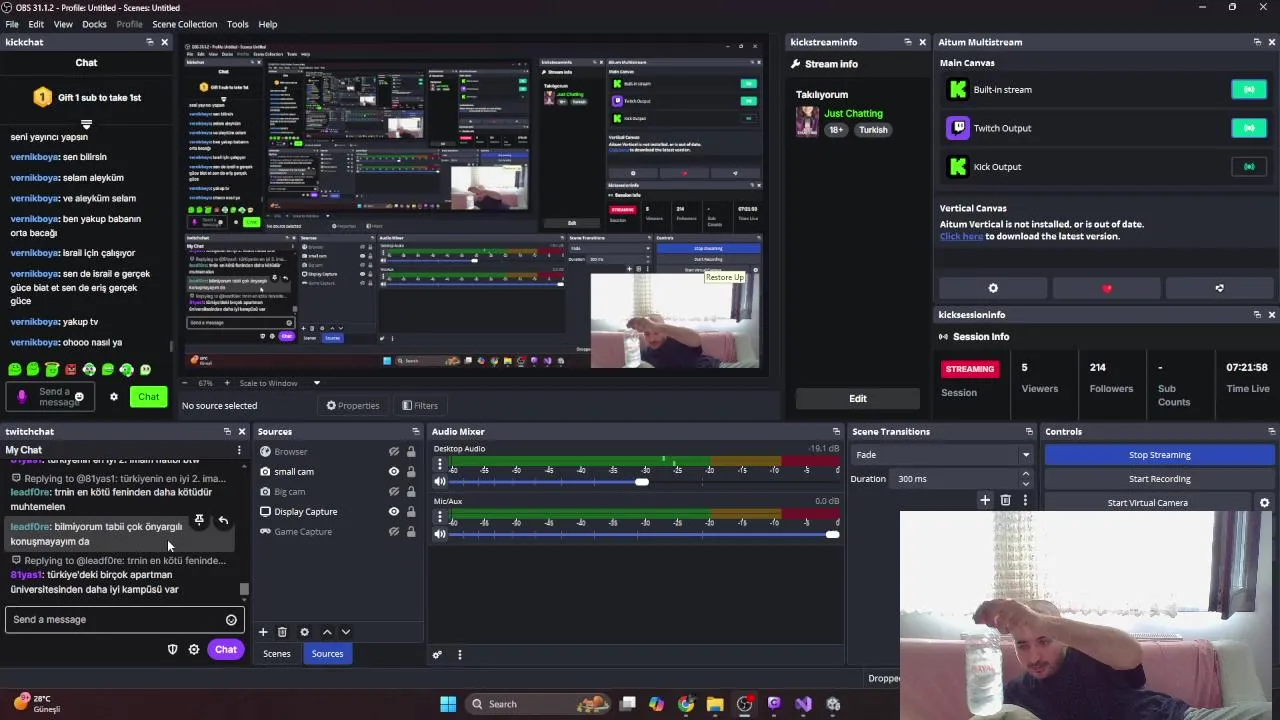Click Start Recording button
Screen dimensions: 1280x720
(x=1159, y=479)
